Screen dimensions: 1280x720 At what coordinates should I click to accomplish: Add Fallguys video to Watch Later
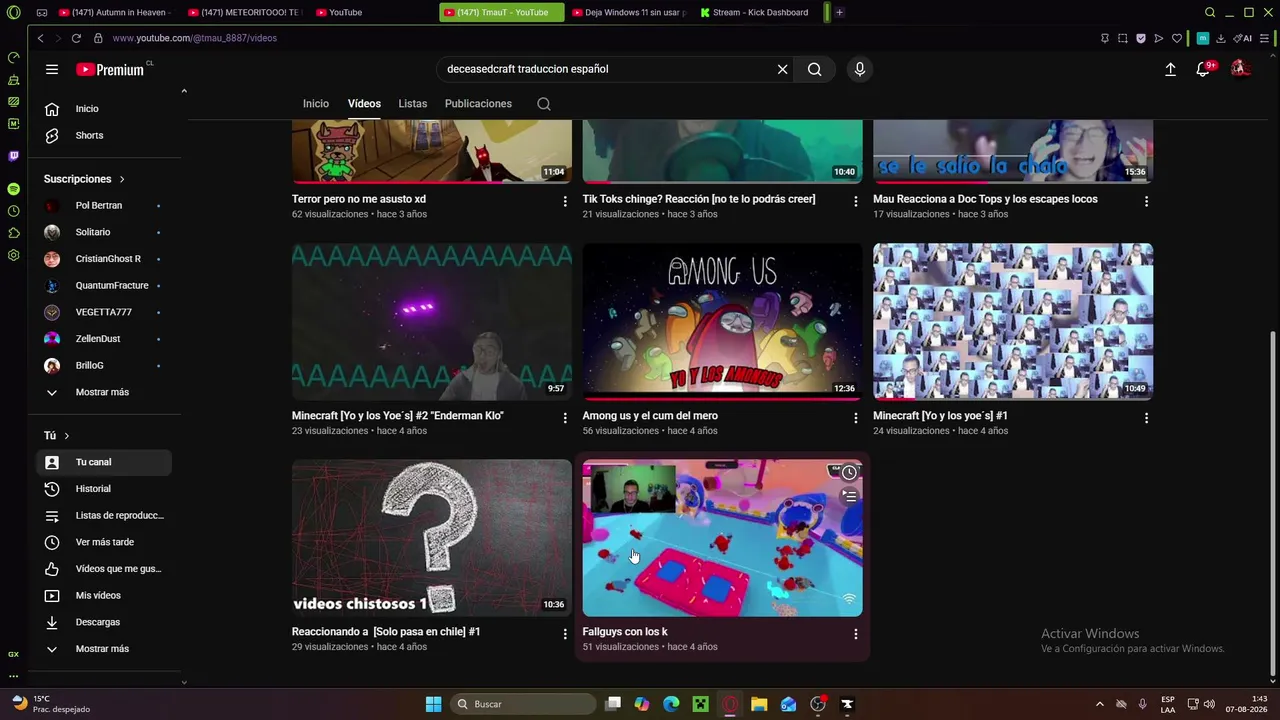point(849,472)
